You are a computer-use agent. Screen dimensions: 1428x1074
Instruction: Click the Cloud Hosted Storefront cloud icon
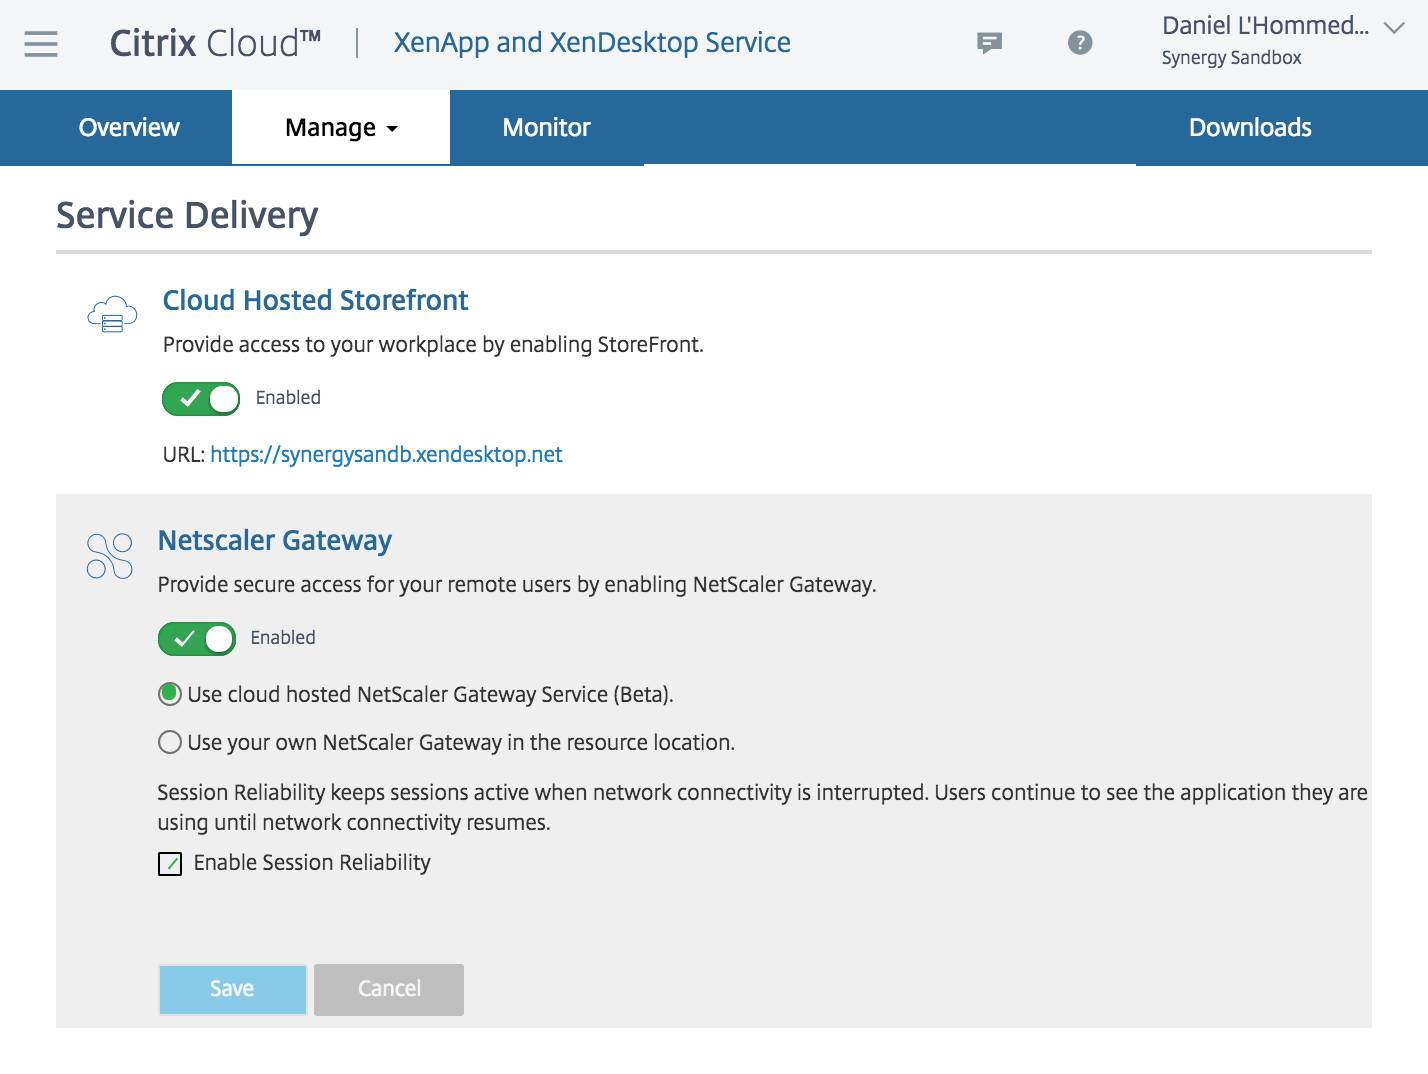[x=112, y=315]
